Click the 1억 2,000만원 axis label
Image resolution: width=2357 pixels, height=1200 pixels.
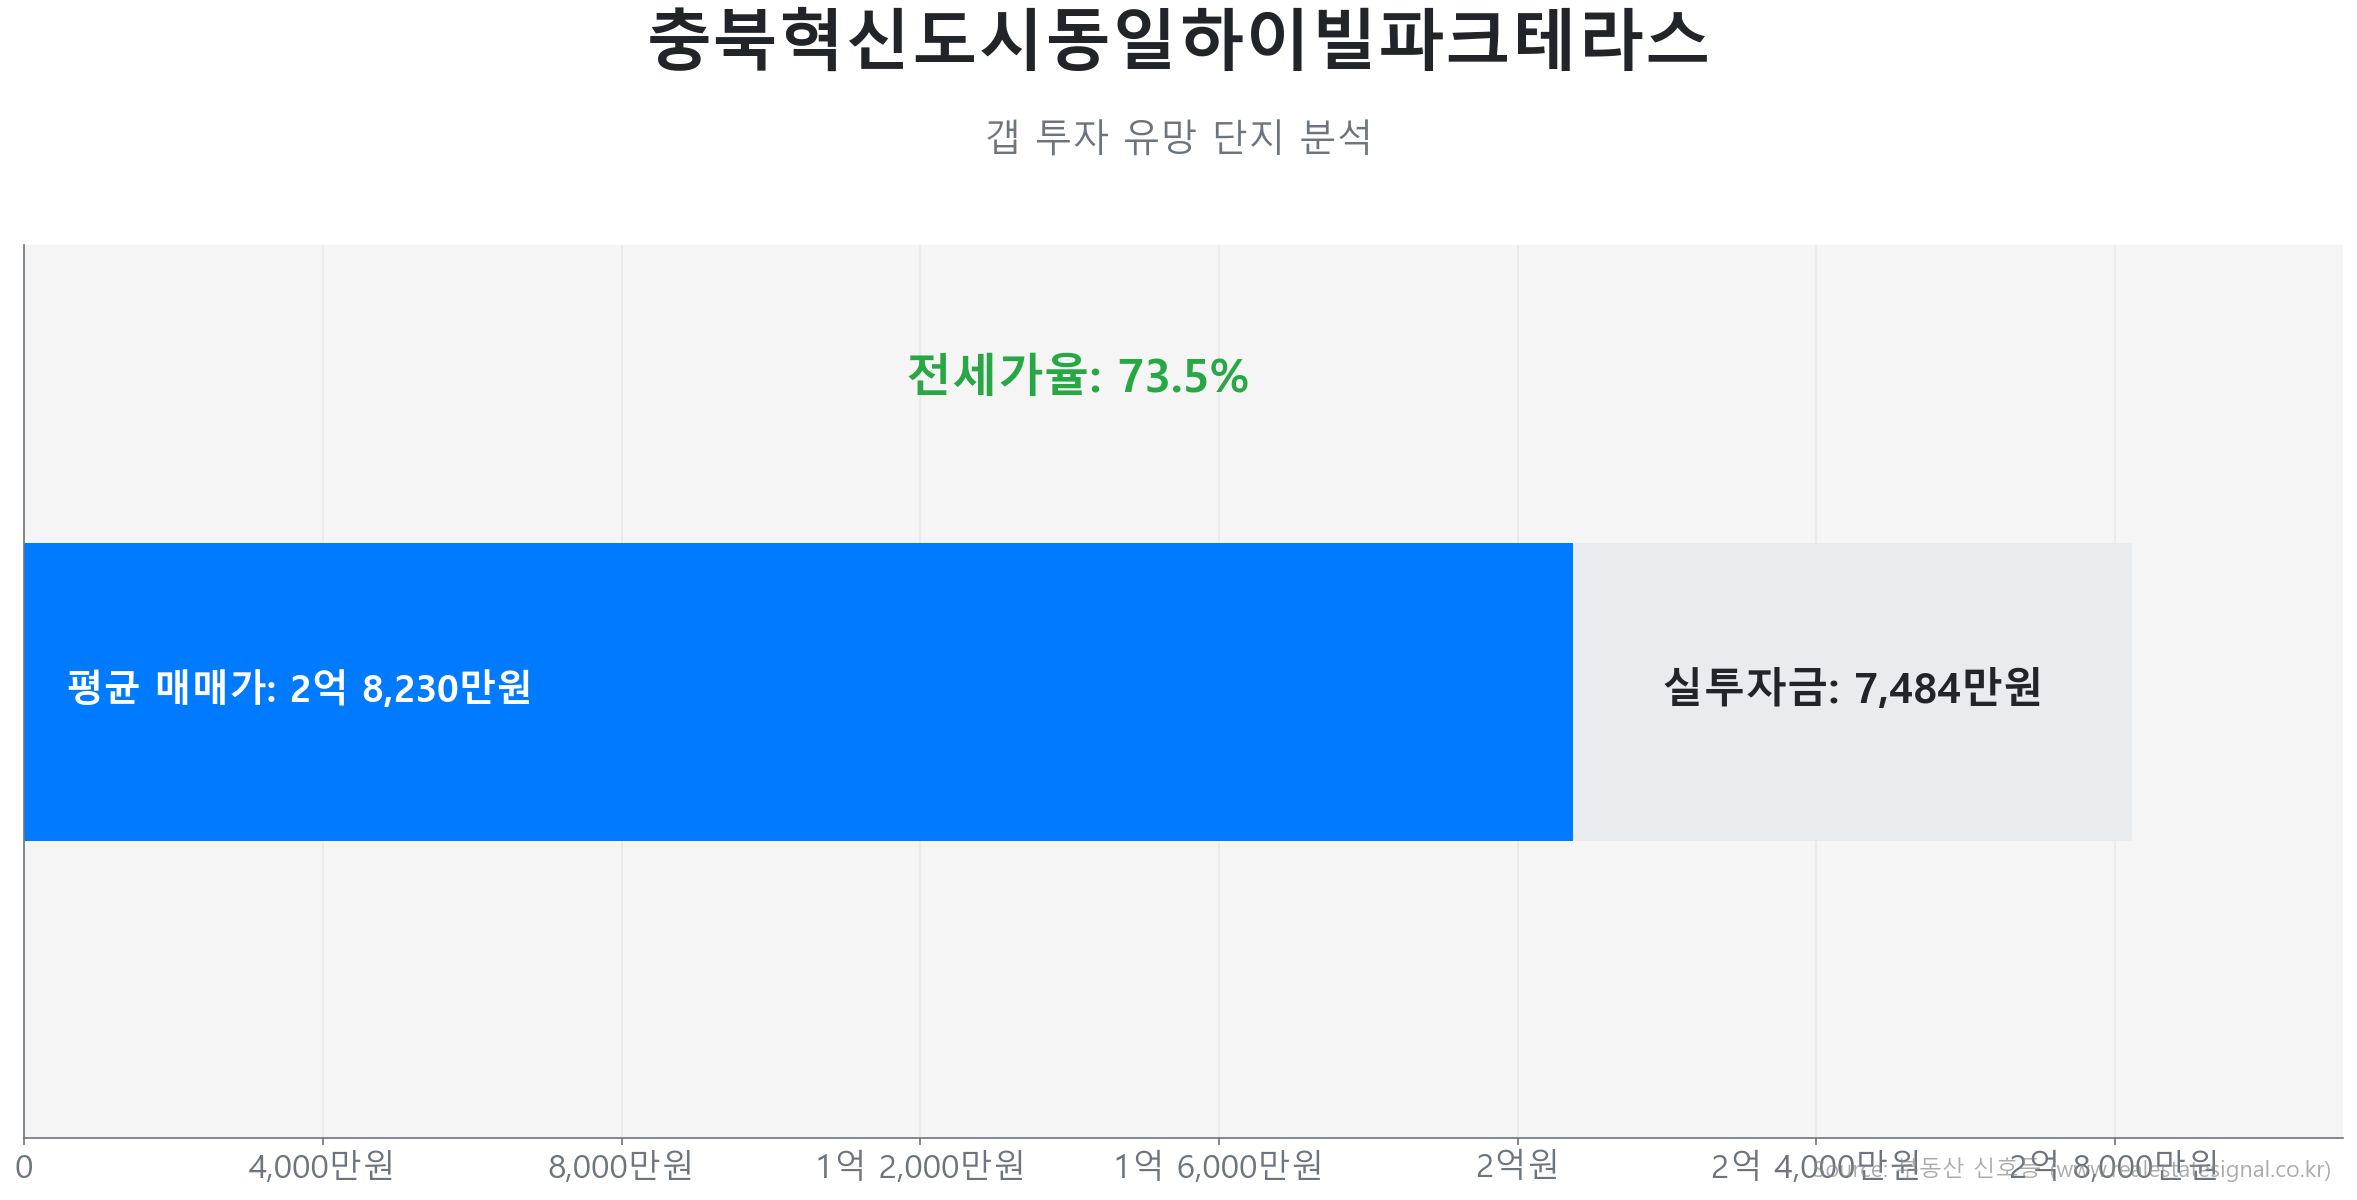tap(919, 1166)
